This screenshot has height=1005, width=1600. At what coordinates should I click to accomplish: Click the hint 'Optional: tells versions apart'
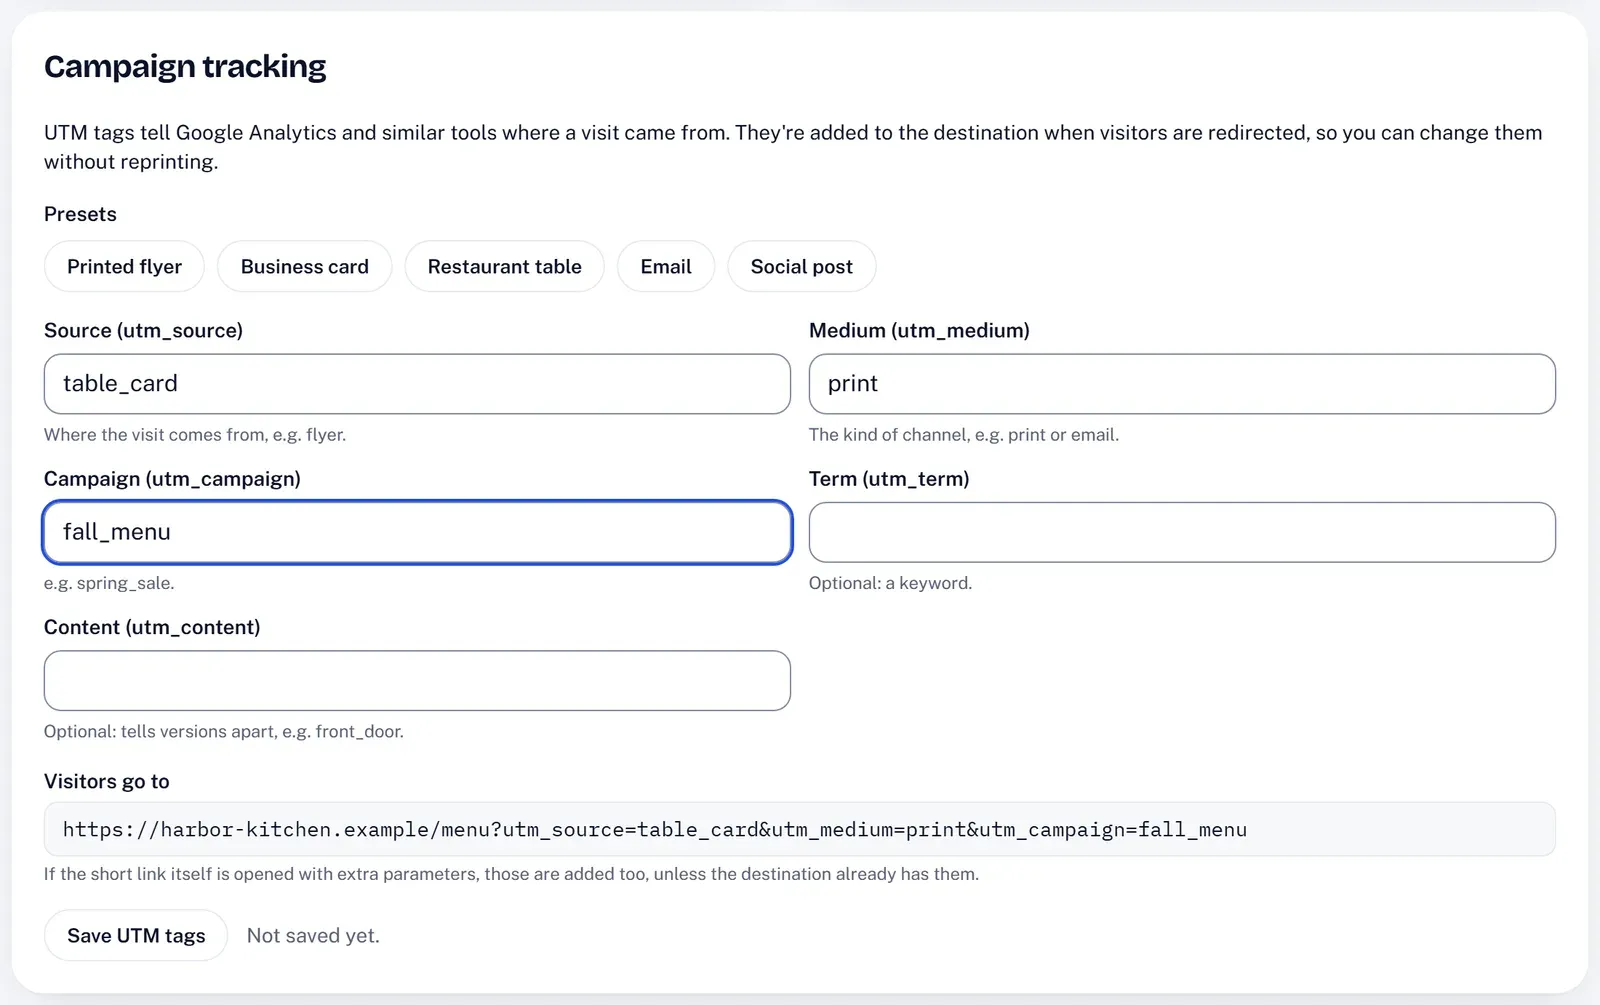click(x=160, y=732)
